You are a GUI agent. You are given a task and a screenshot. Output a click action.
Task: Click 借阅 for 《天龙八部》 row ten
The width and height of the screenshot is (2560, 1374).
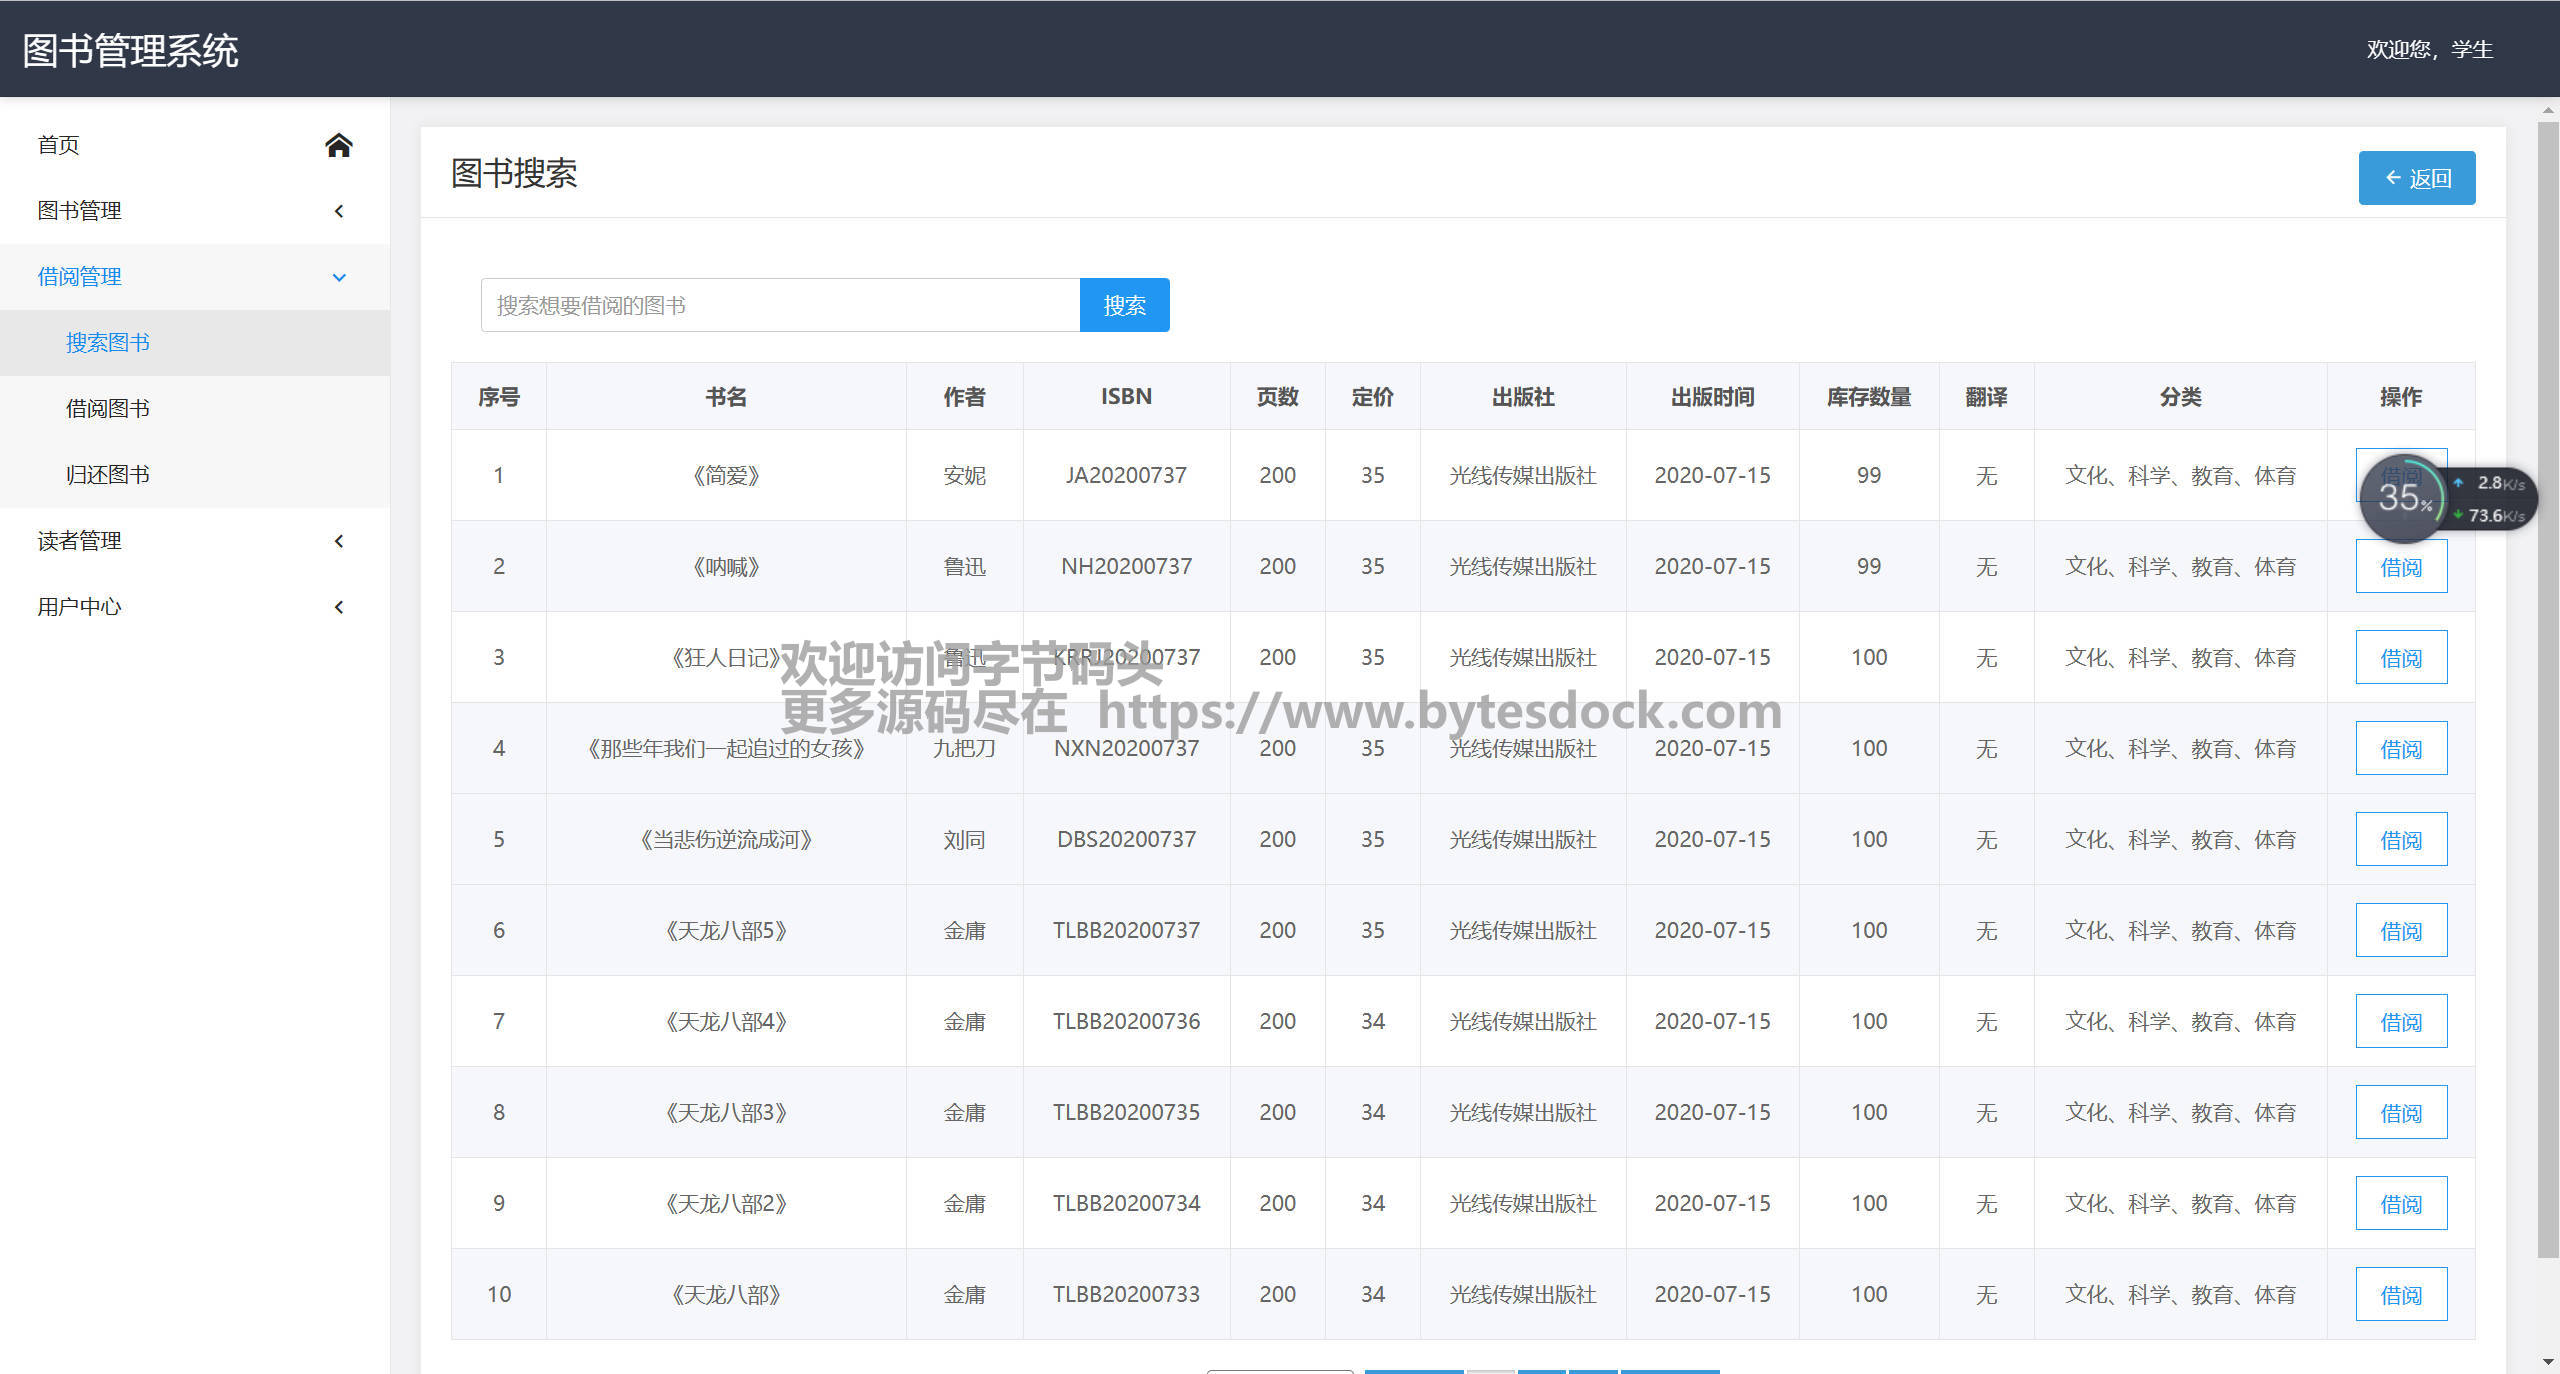point(2400,1295)
